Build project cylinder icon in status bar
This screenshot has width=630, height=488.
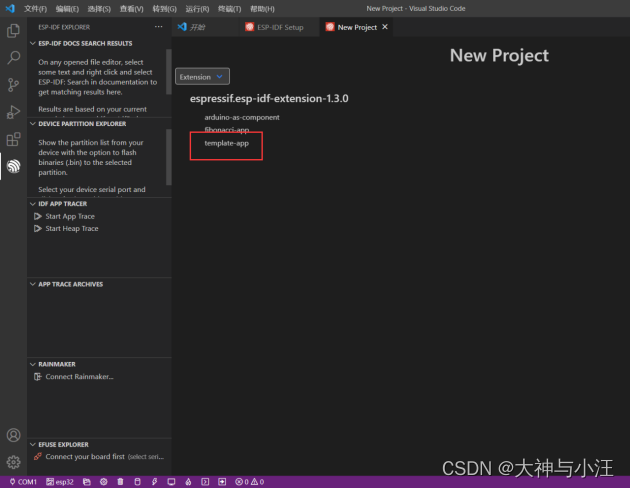pos(137,482)
